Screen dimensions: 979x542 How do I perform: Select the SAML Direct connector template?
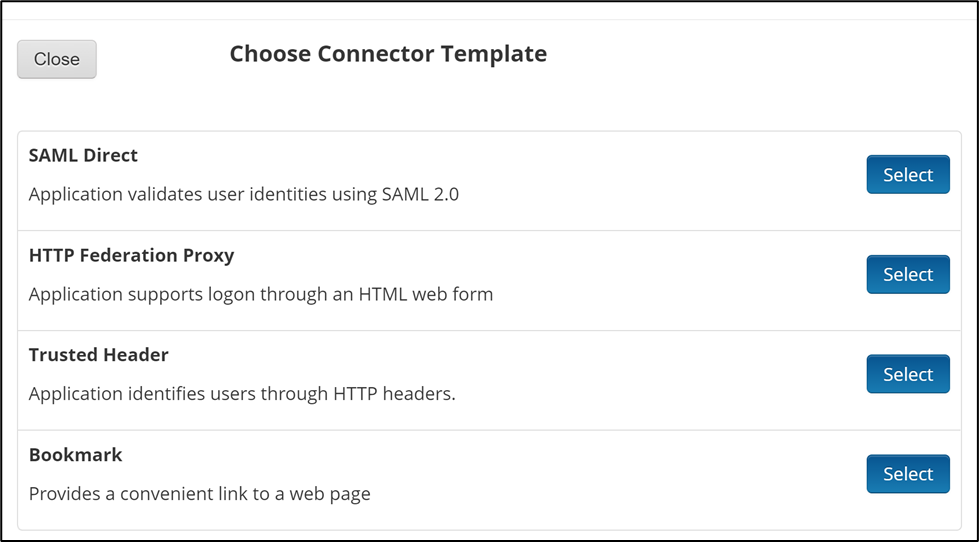907,175
